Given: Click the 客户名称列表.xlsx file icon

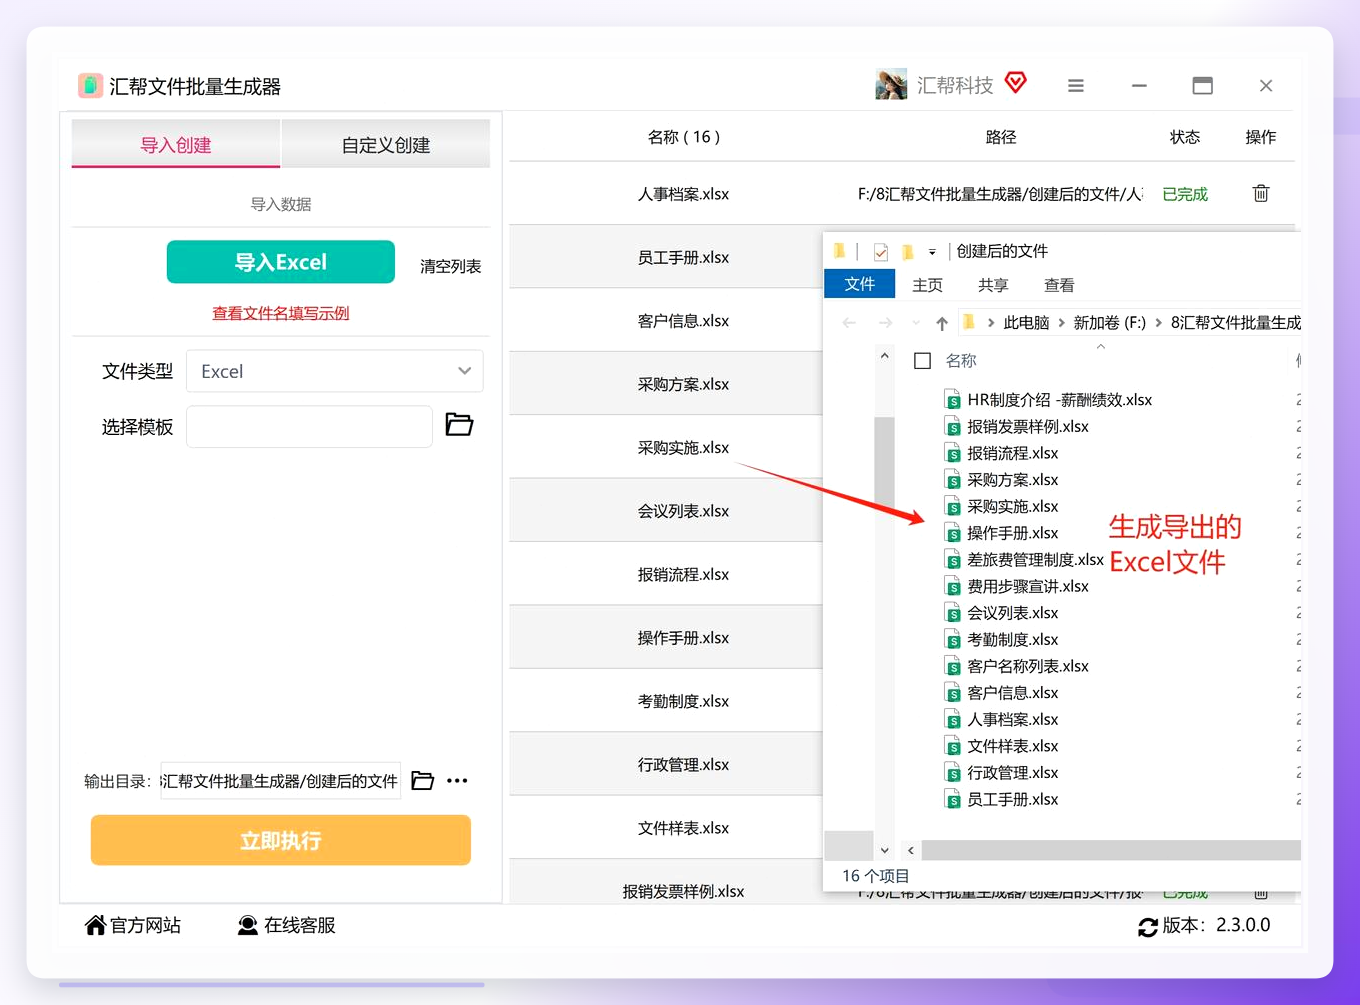Looking at the screenshot, I should click(x=953, y=666).
